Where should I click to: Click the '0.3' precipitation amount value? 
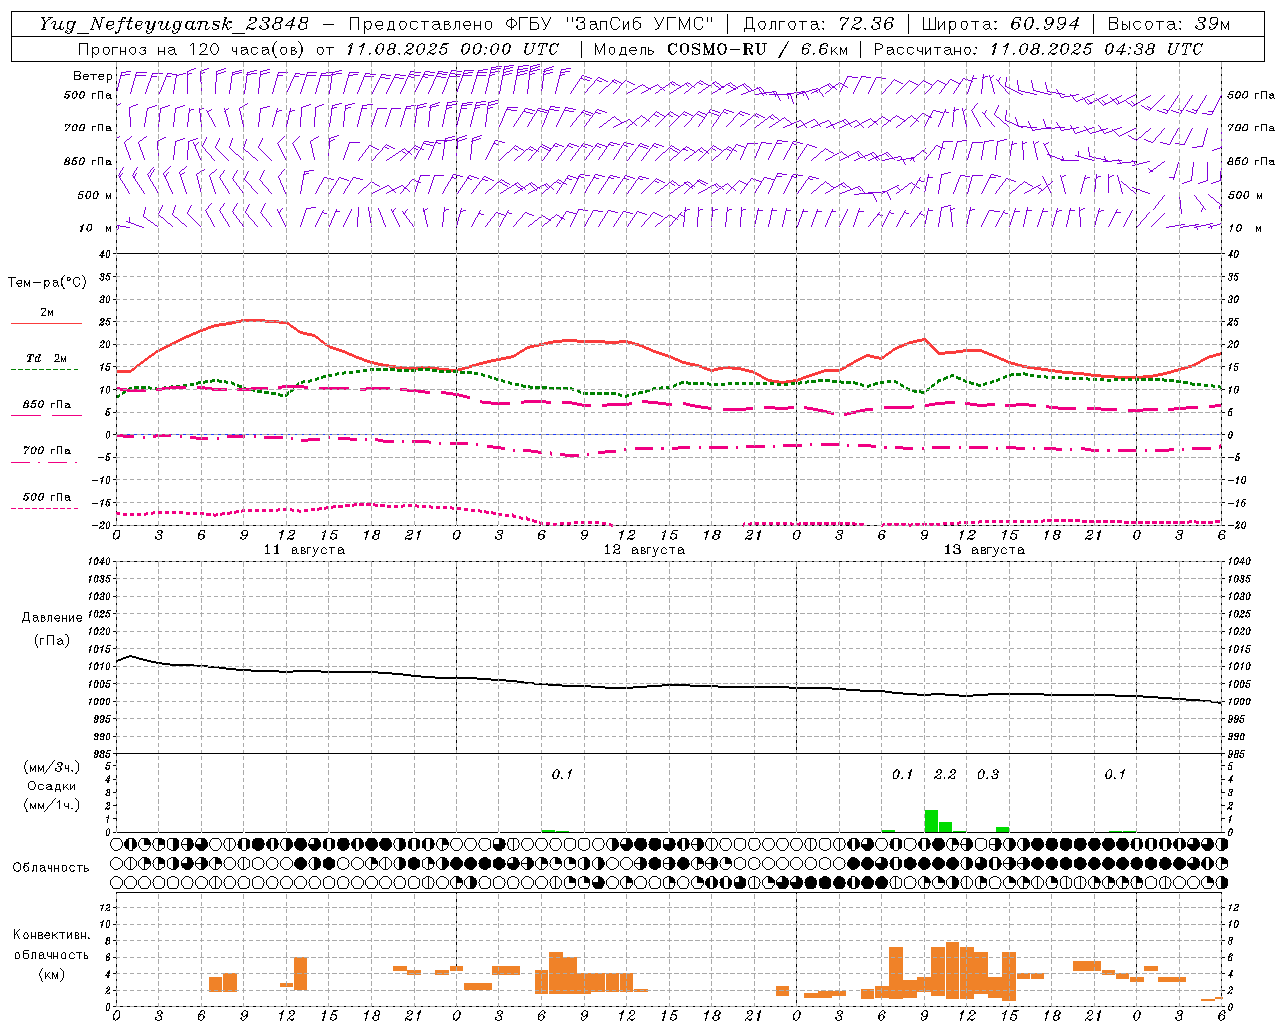pos(988,774)
